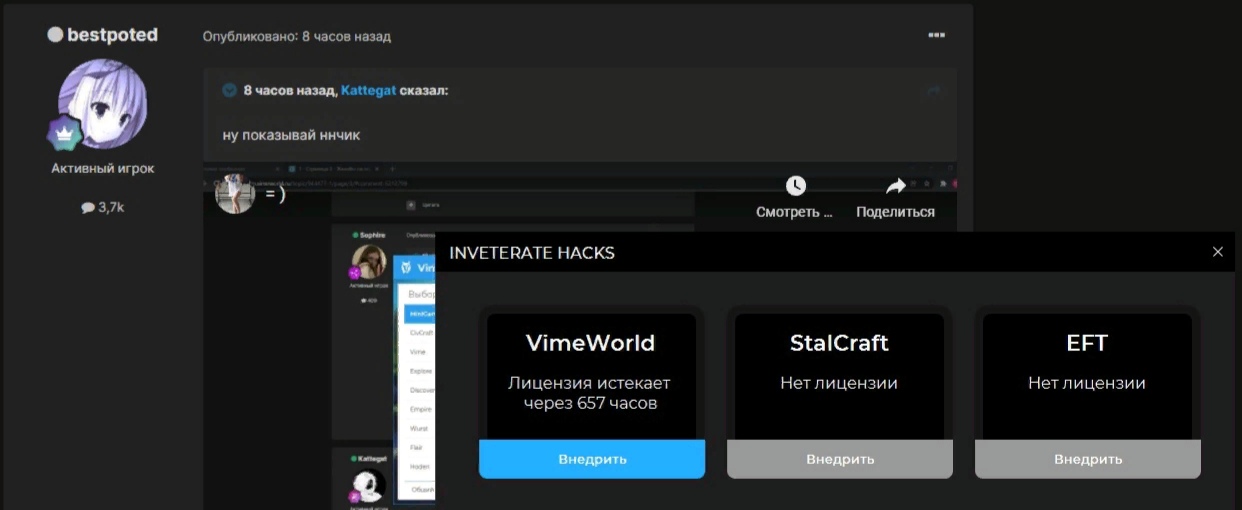Click bestpoted's status circle icon
The width and height of the screenshot is (1242, 510).
pos(55,35)
